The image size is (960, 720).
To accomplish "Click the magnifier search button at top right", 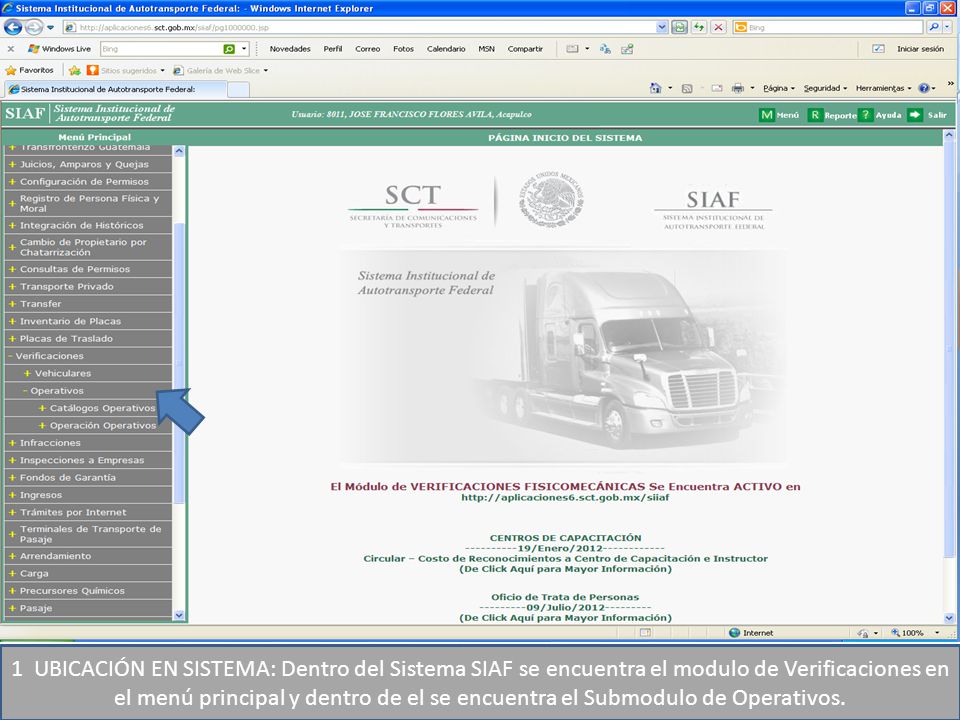I will tap(933, 28).
